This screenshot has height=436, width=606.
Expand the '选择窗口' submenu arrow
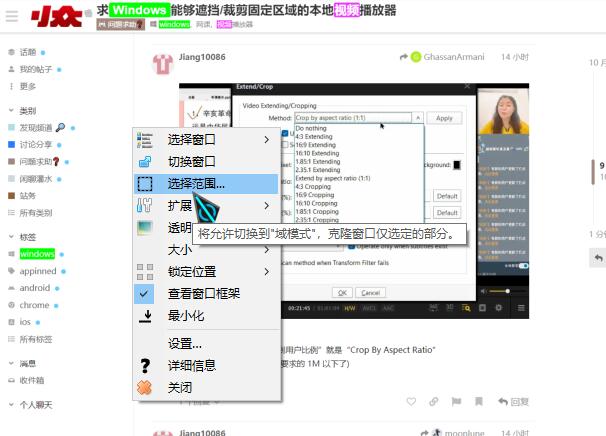pos(266,139)
